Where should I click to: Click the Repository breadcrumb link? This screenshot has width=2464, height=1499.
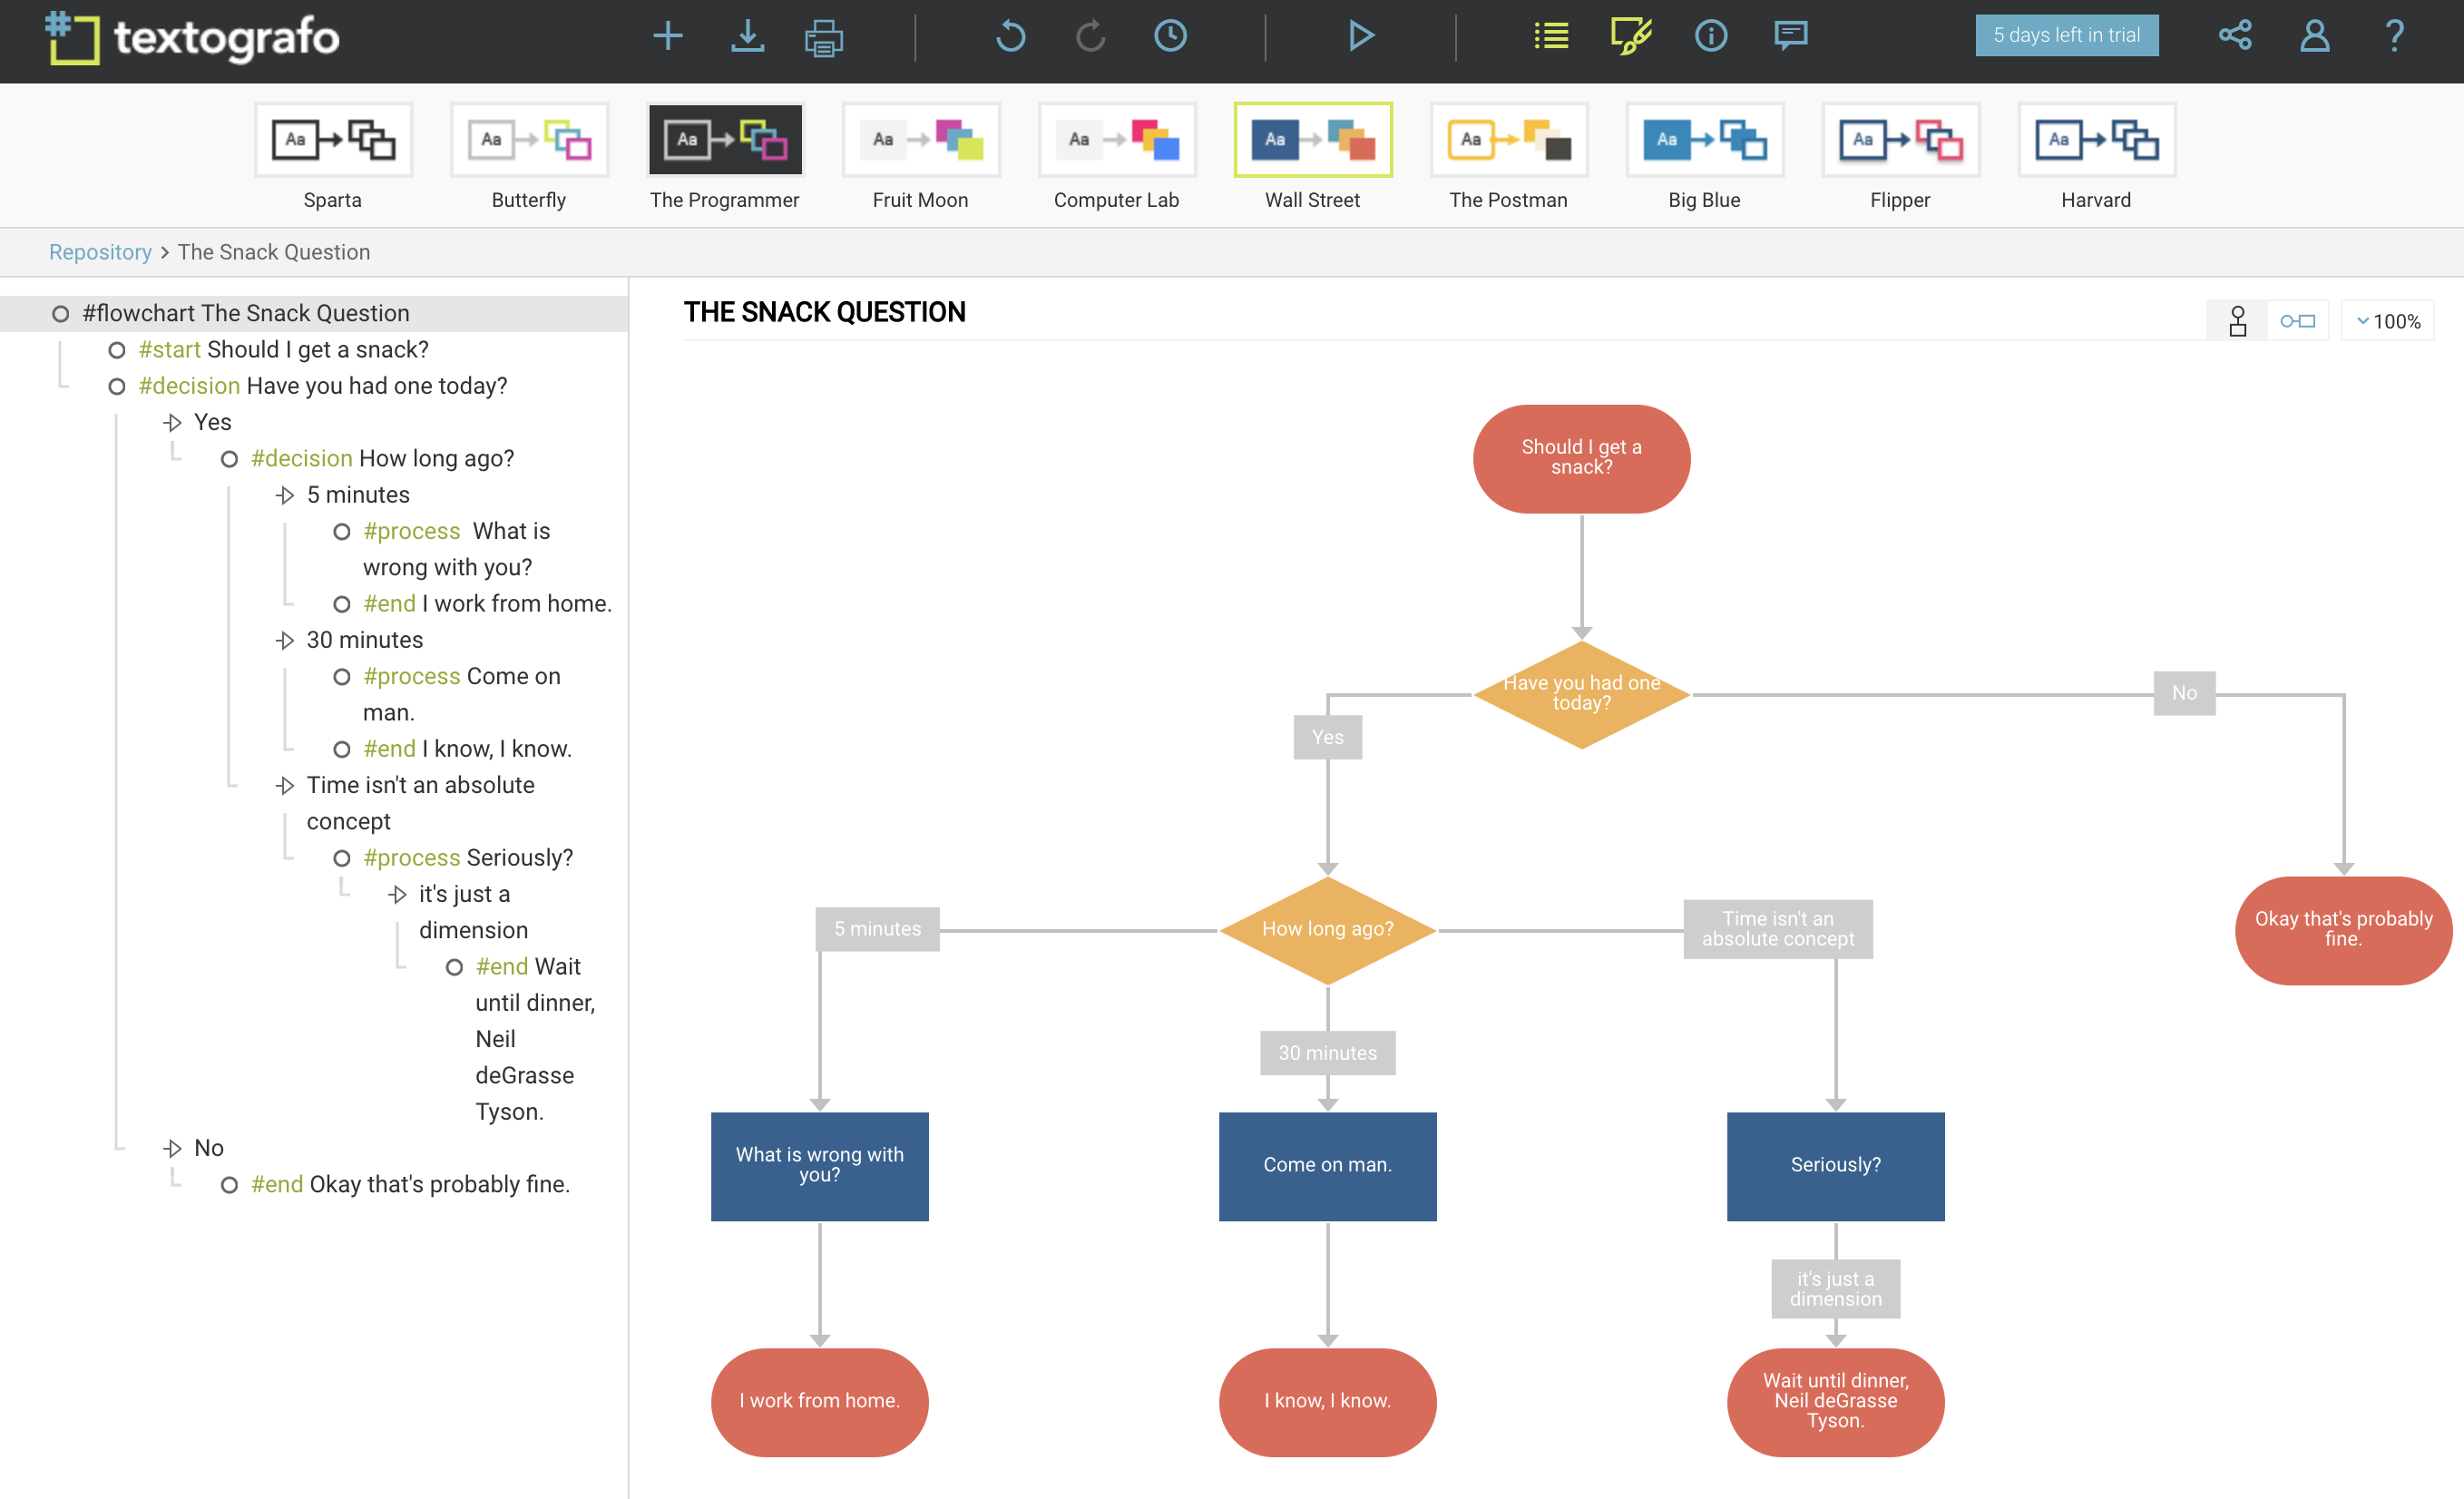(103, 251)
